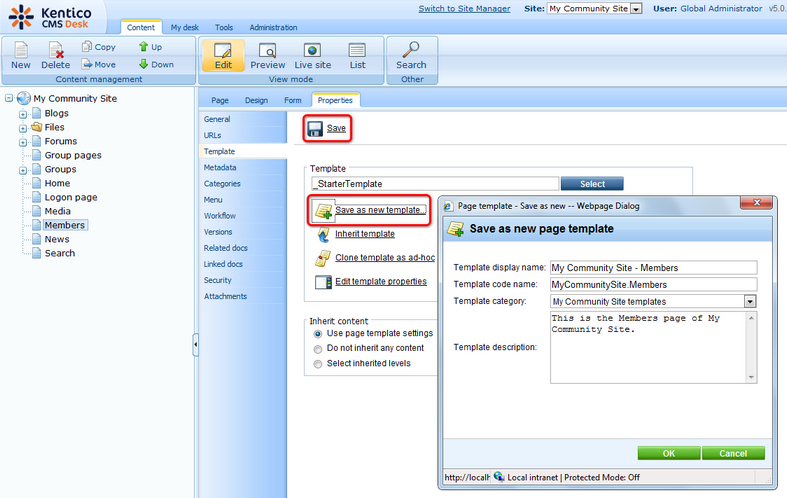This screenshot has width=787, height=498.
Task: Select the Select inherited levels option
Action: (x=318, y=364)
